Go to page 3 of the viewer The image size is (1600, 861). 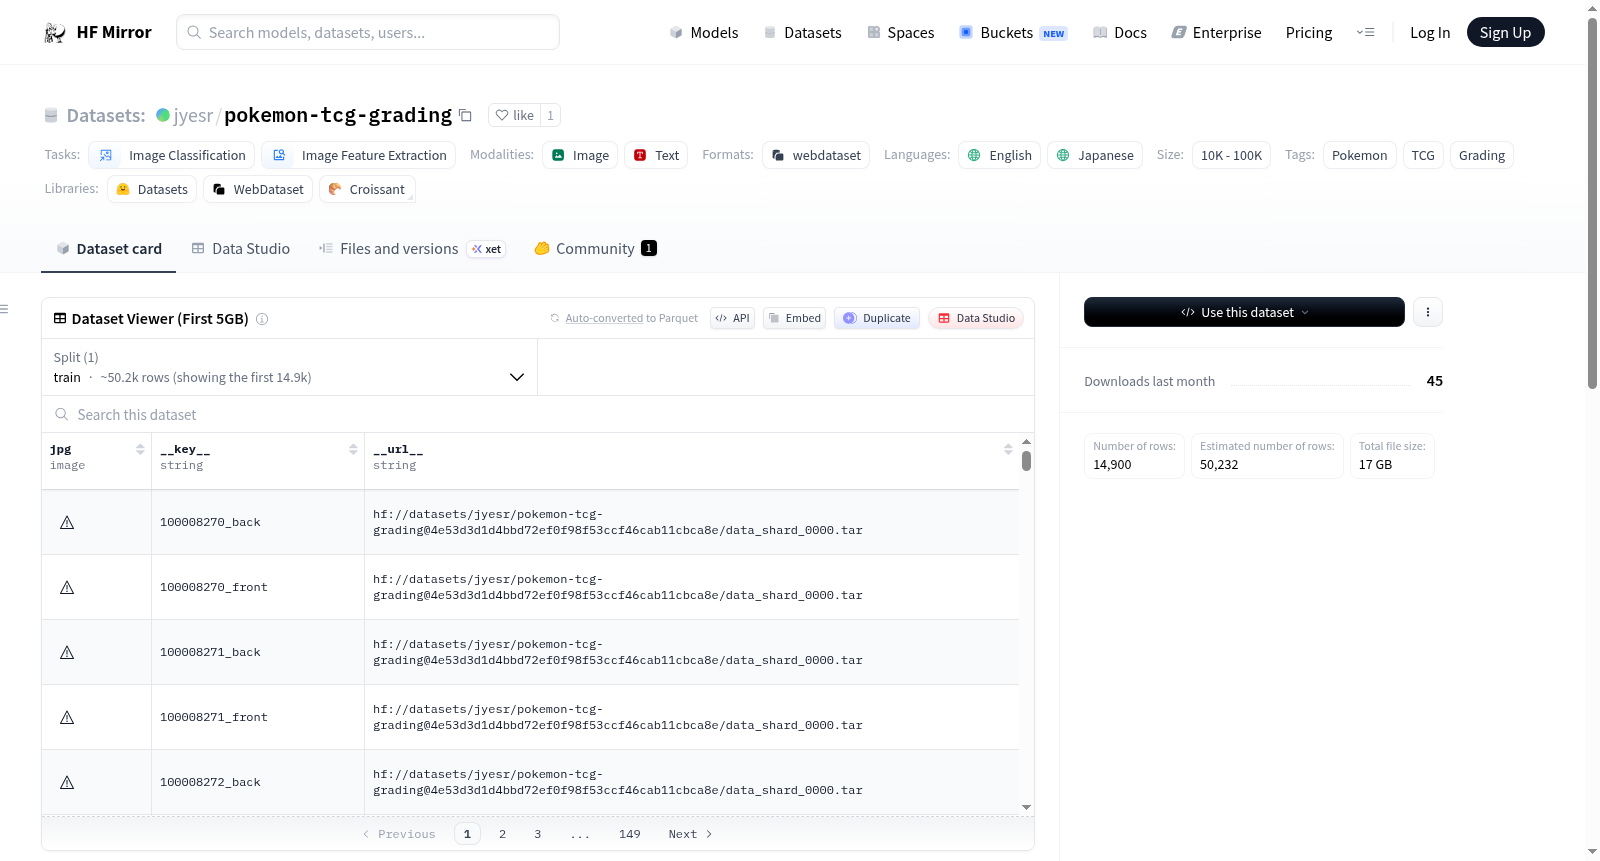pos(538,834)
